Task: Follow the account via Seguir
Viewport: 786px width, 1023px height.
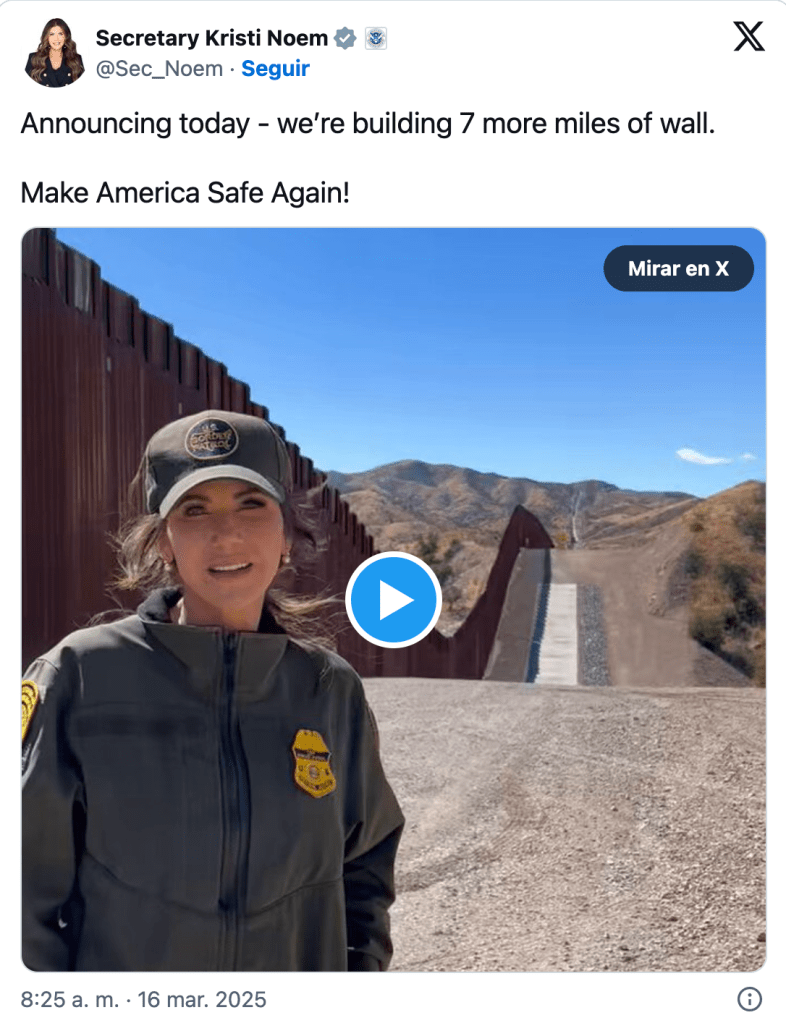Action: (x=275, y=69)
